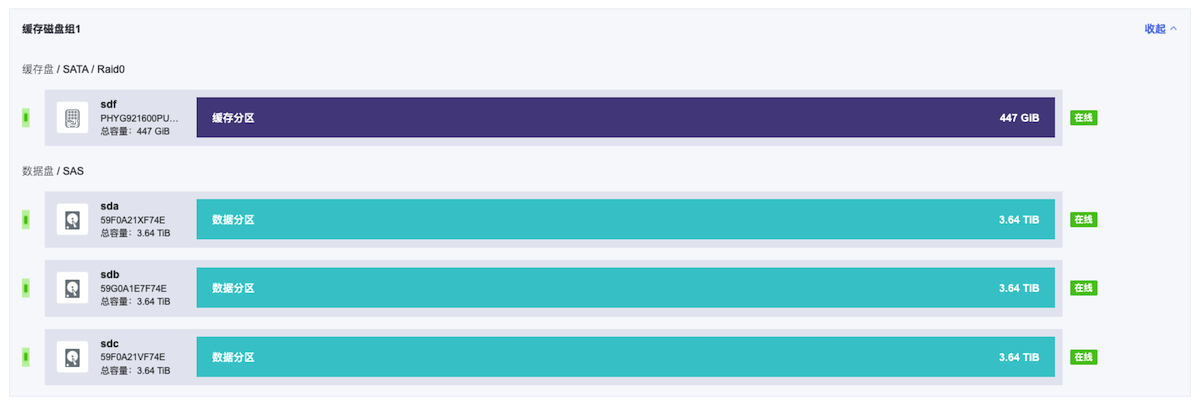This screenshot has height=402, width=1200.
Task: Click green status indicator beside sda
Action: tap(25, 219)
